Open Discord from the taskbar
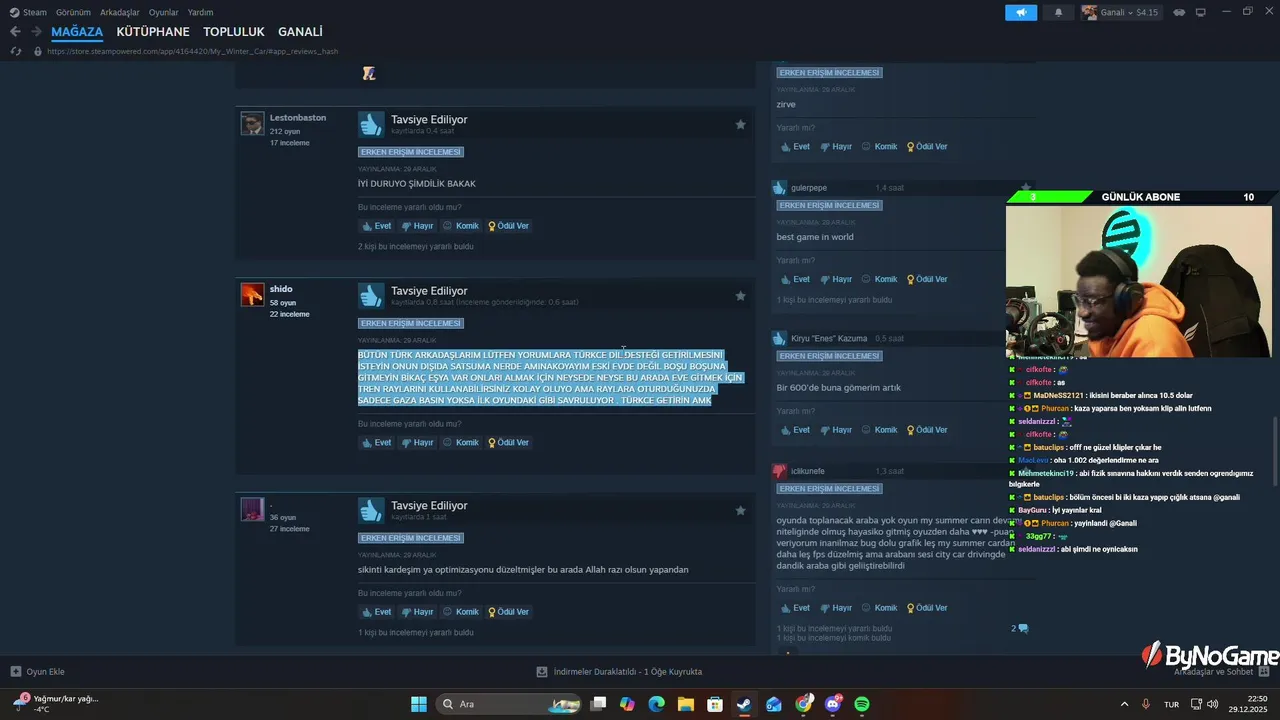This screenshot has height=720, width=1280. click(833, 704)
